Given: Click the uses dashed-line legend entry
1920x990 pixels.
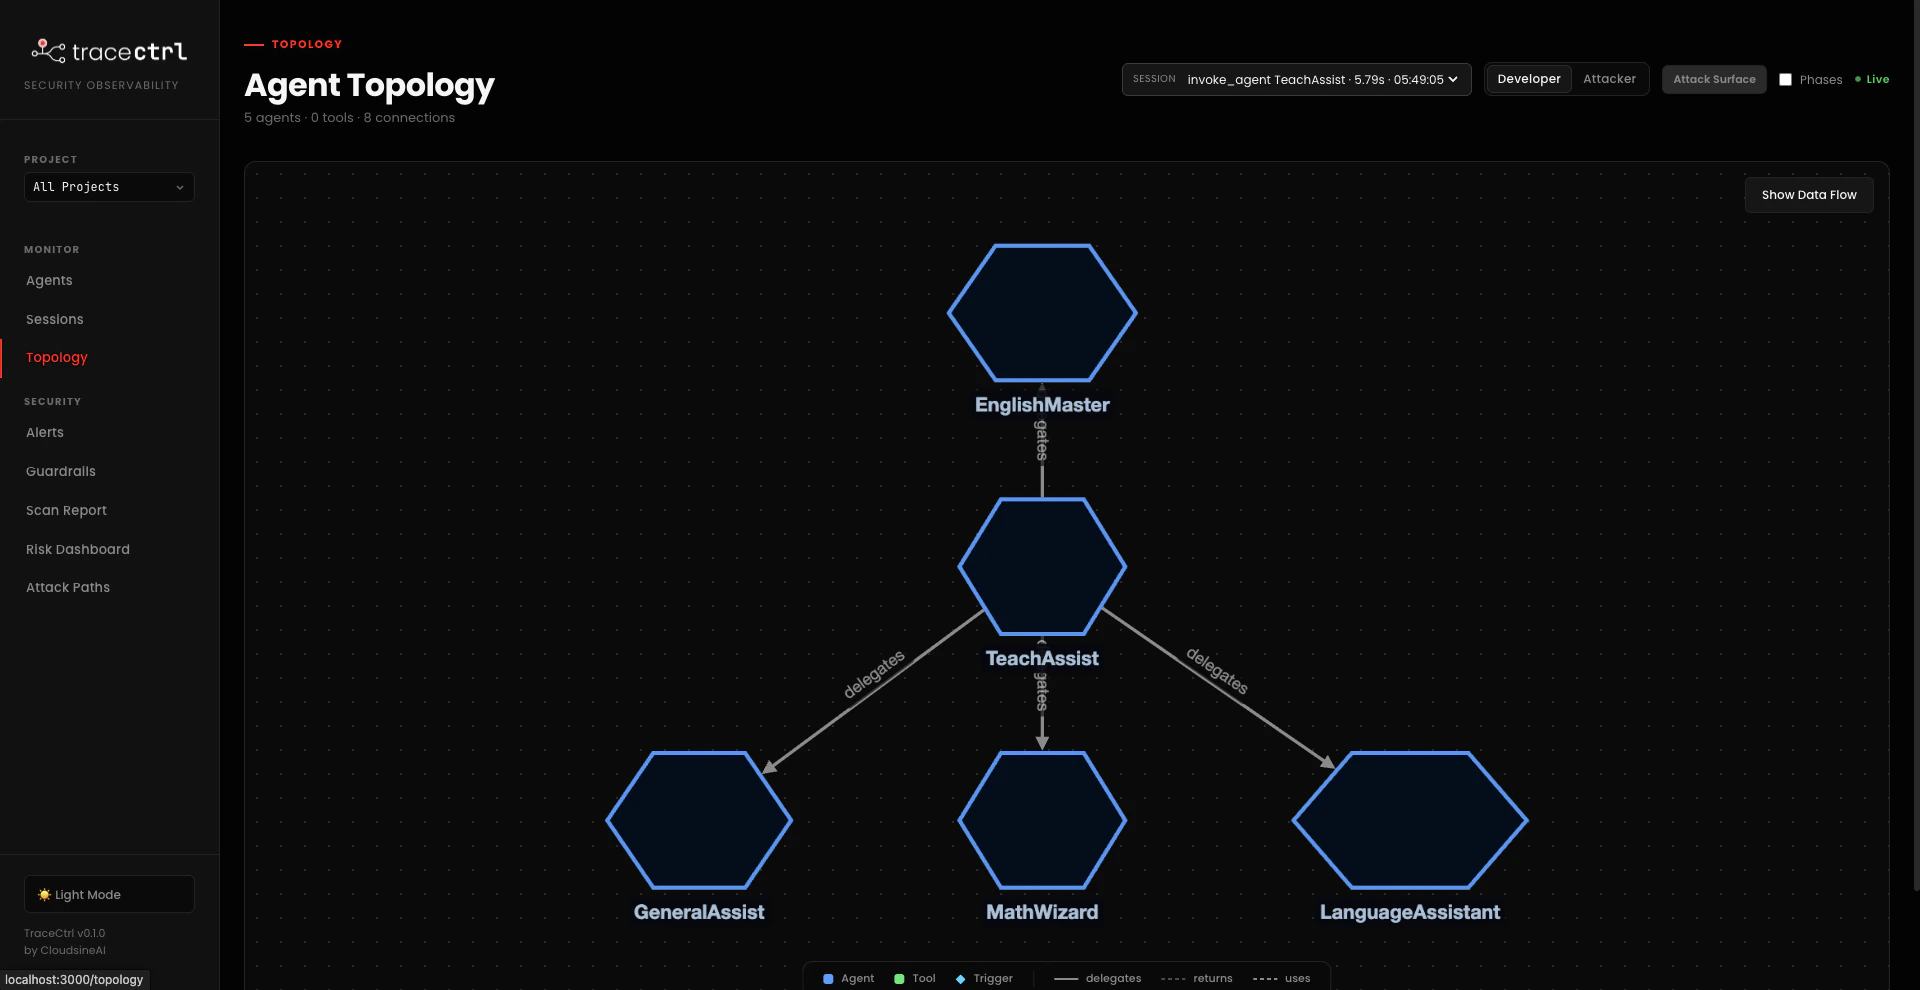Looking at the screenshot, I should tap(1281, 979).
